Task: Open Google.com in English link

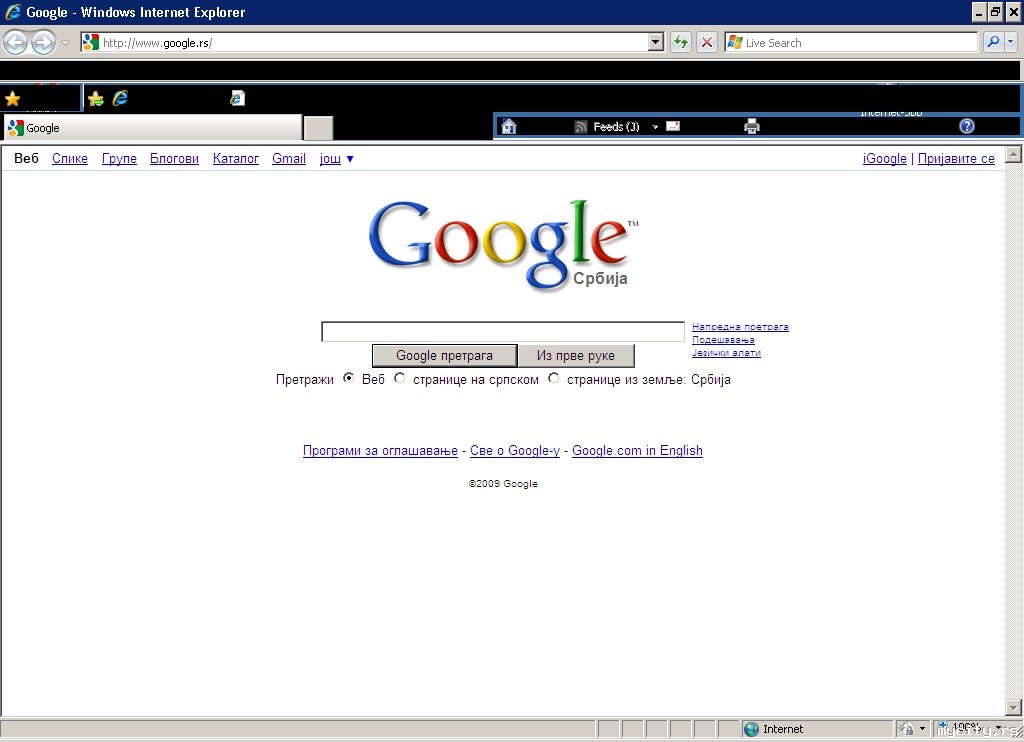Action: click(x=637, y=451)
